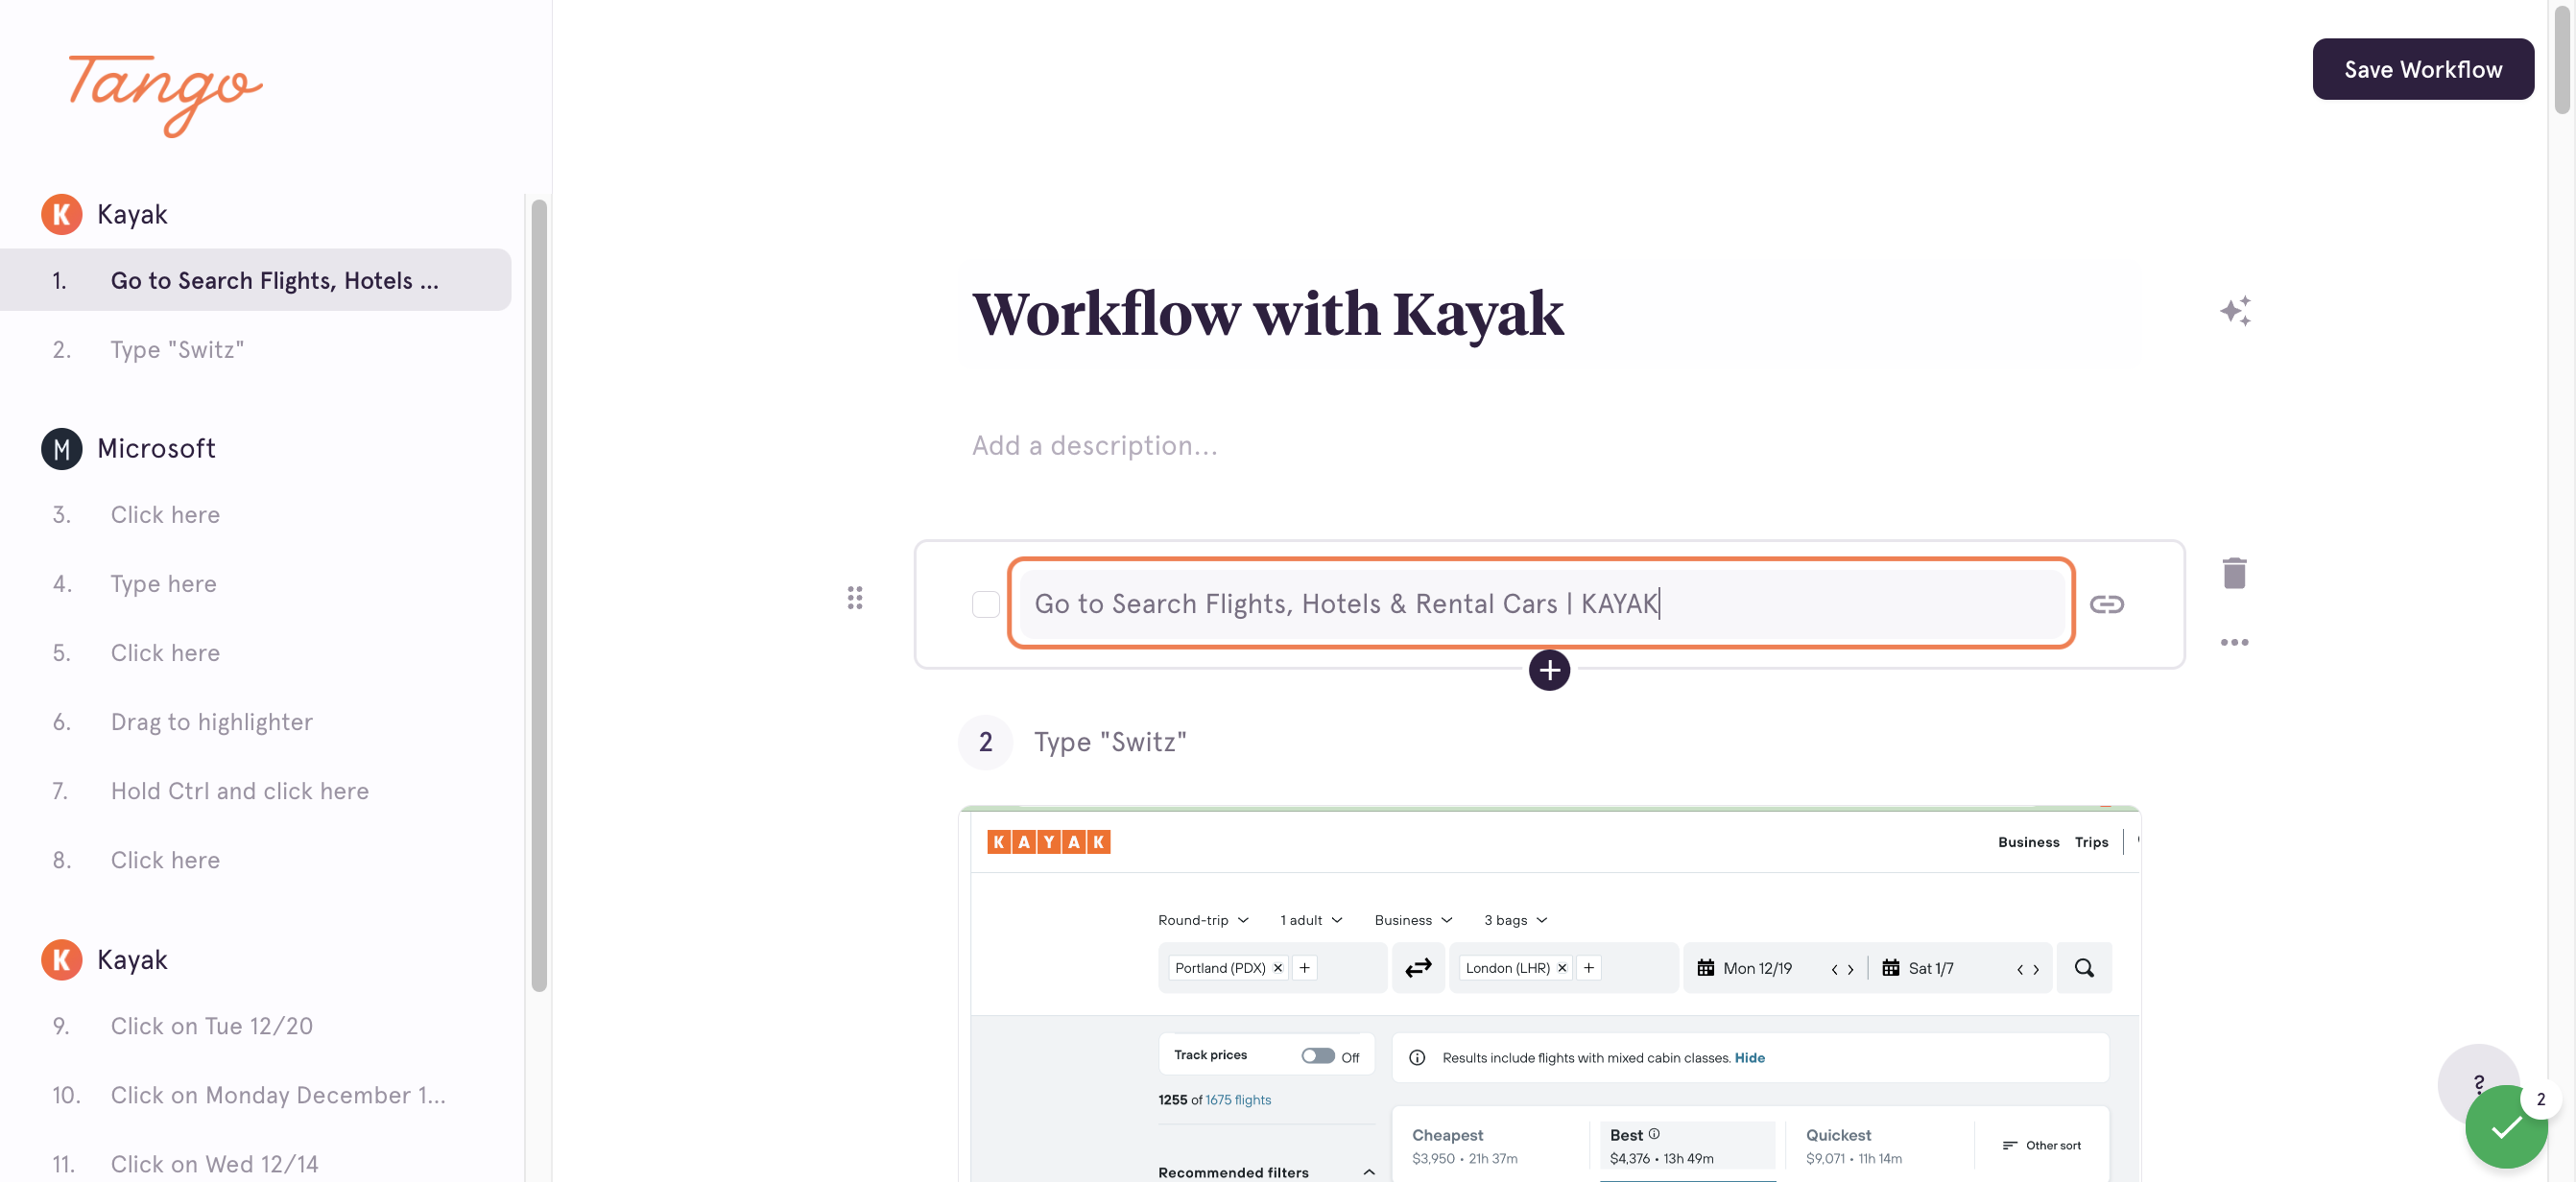Click the sidebar vertical scrollbar
Viewport: 2576px width, 1182px height.
(539, 595)
